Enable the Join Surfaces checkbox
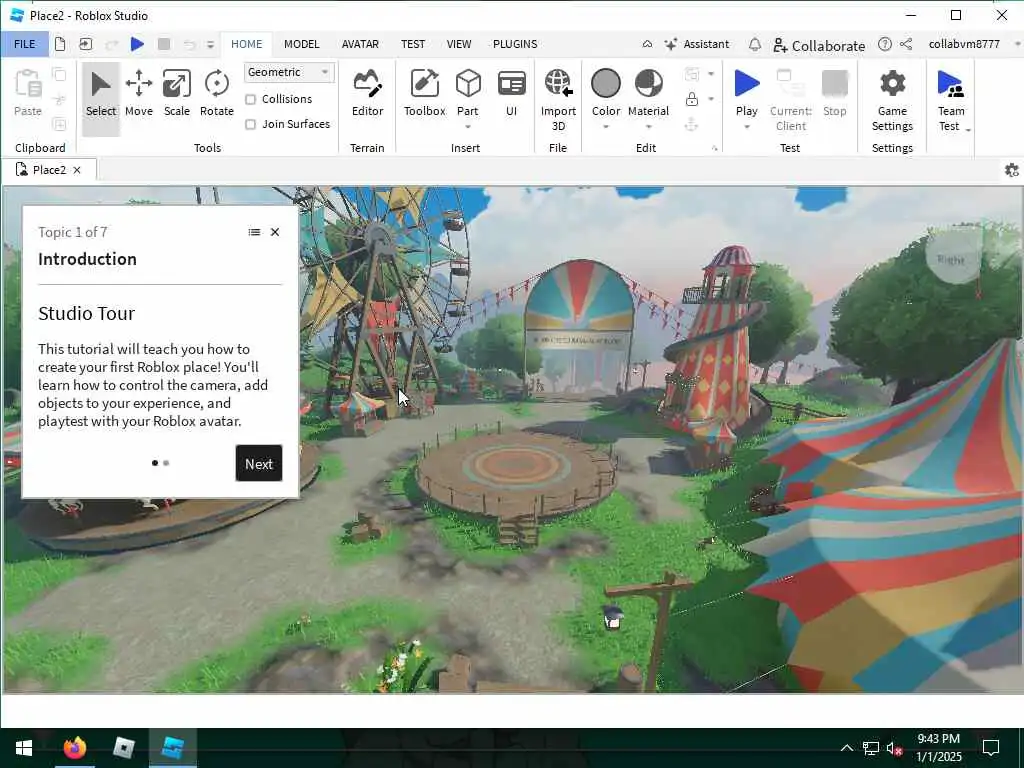 tap(250, 124)
